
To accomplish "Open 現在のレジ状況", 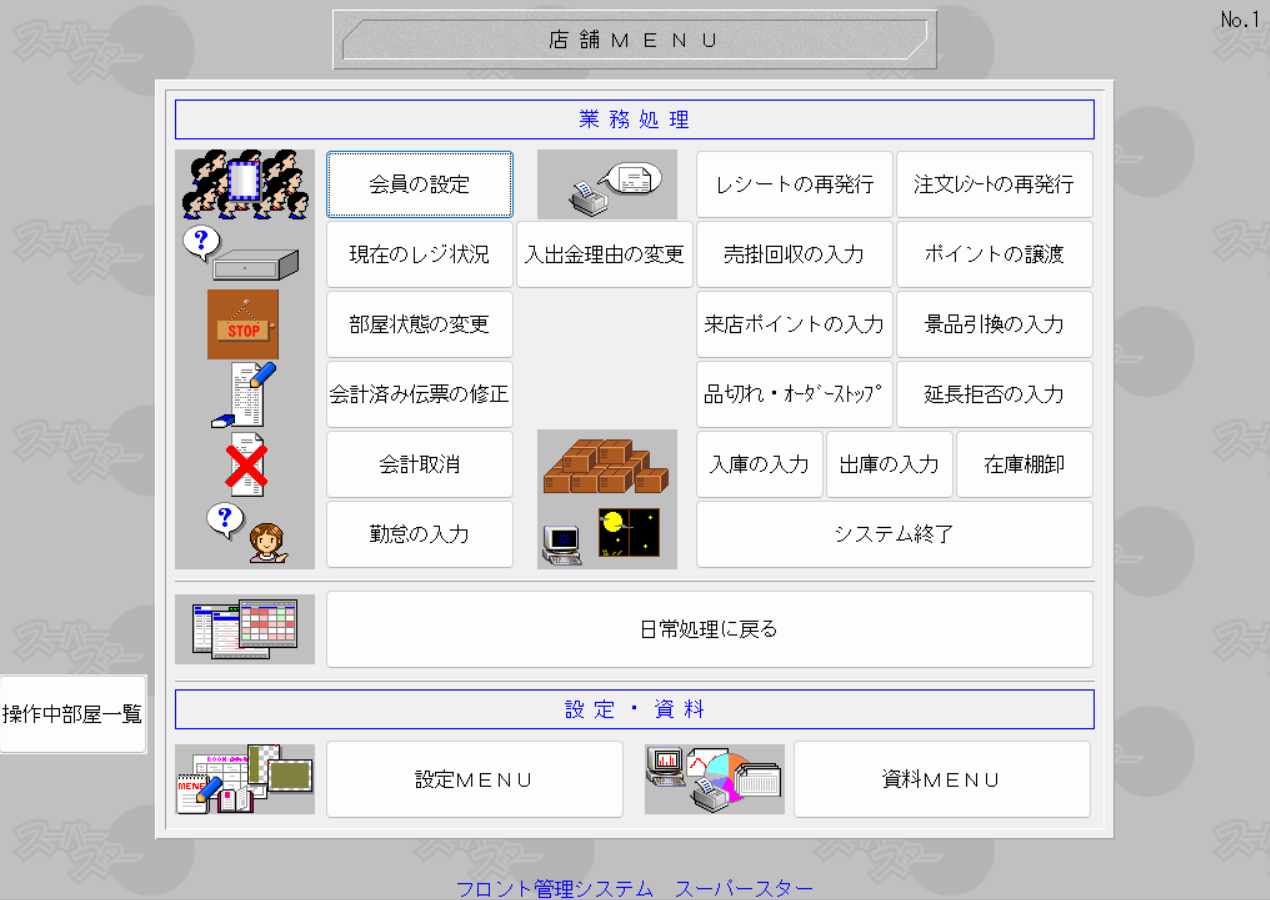I will coord(420,254).
